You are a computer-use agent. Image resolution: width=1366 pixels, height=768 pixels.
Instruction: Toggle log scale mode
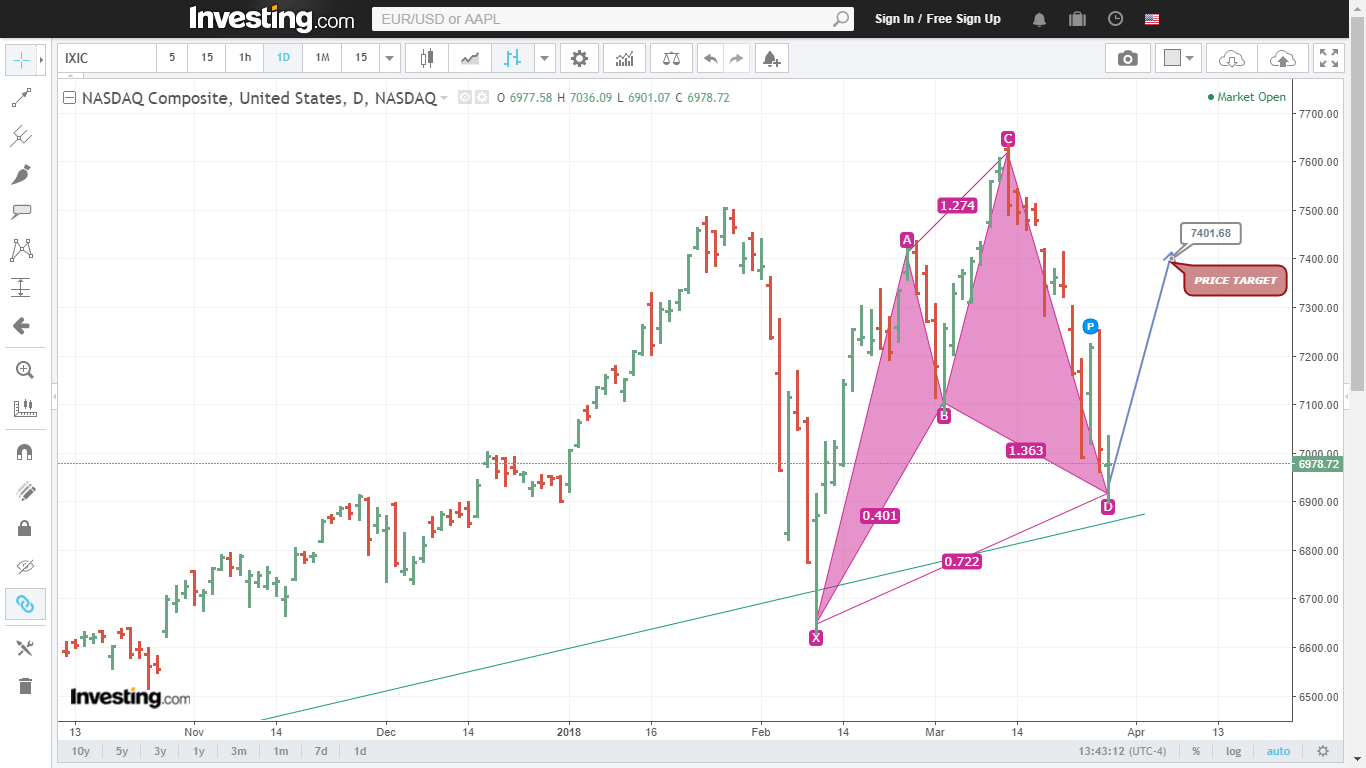tap(1234, 751)
